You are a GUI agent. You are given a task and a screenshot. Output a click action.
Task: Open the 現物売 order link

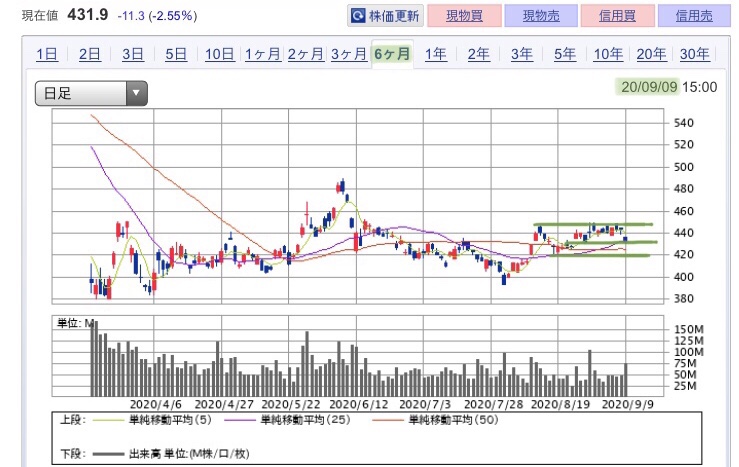tap(541, 16)
